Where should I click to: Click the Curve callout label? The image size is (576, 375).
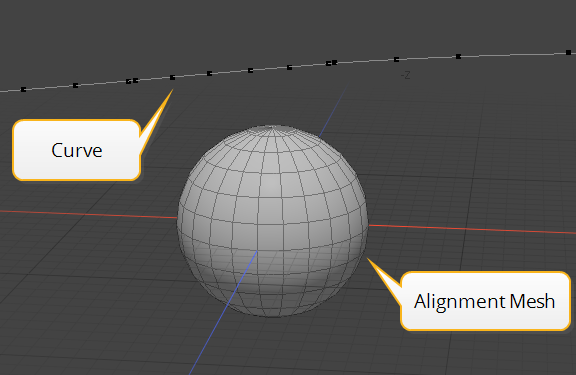click(77, 150)
